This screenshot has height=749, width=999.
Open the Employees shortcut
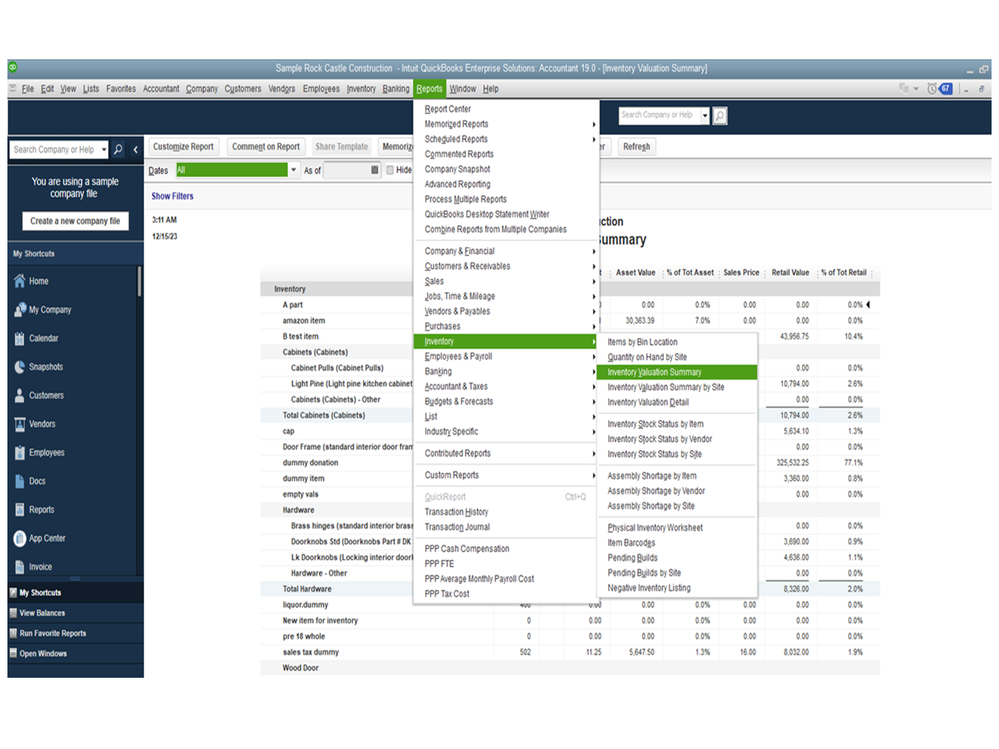[40, 453]
